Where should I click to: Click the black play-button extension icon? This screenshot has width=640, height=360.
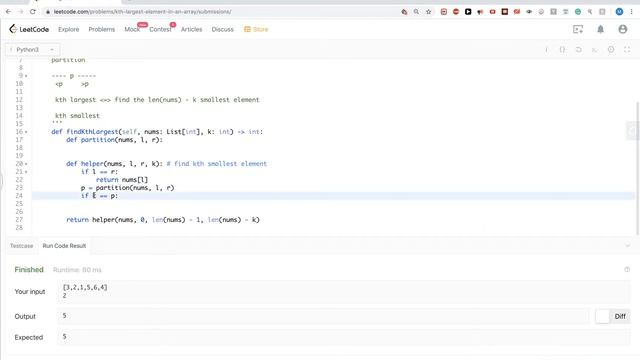468,12
